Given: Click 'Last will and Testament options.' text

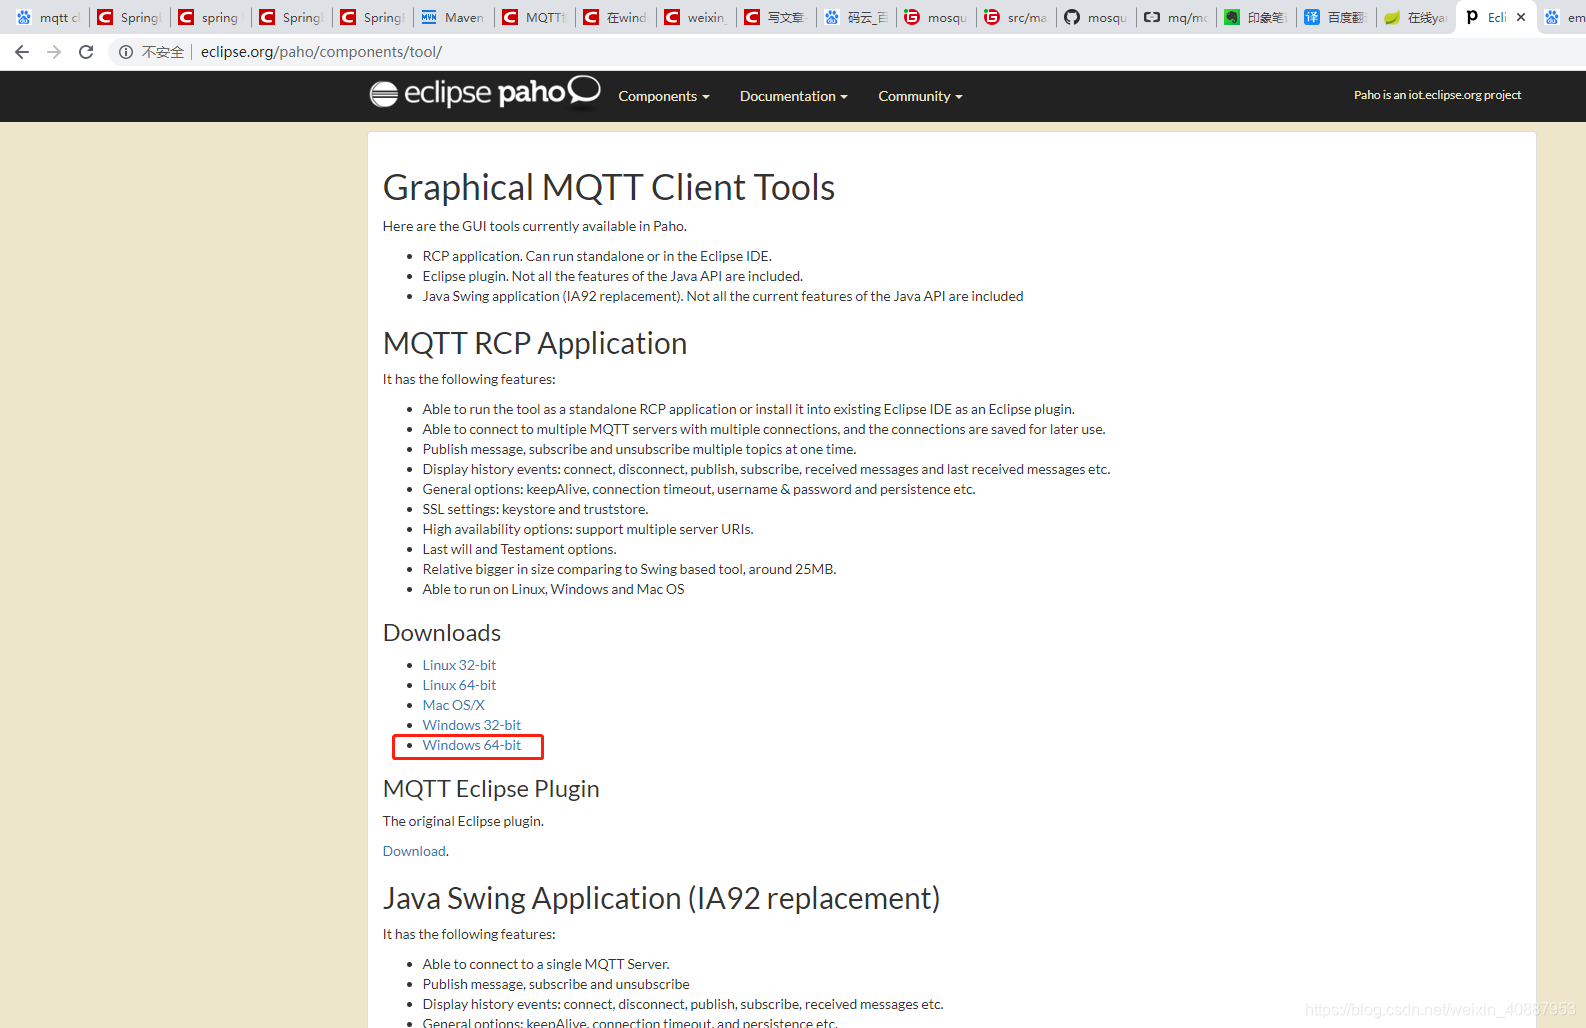Looking at the screenshot, I should pyautogui.click(x=519, y=549).
